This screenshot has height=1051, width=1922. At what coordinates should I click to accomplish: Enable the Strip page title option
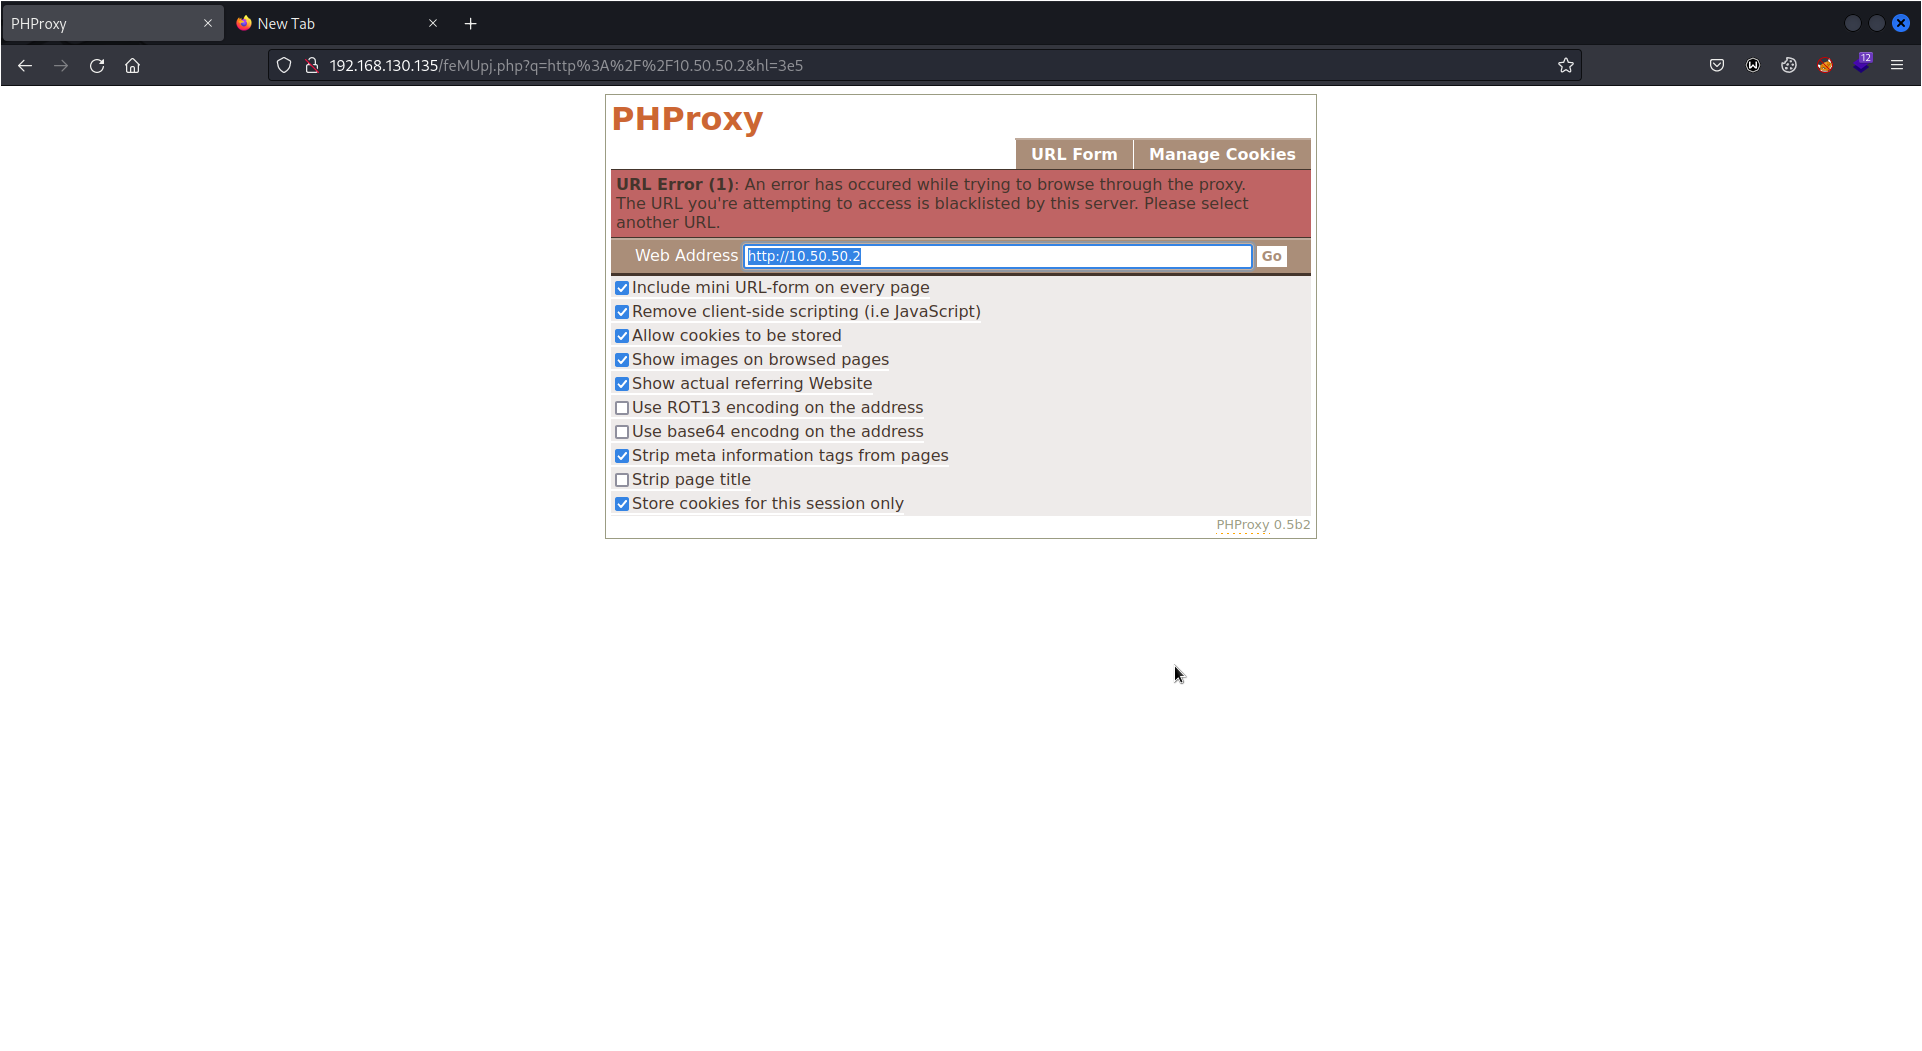[623, 480]
